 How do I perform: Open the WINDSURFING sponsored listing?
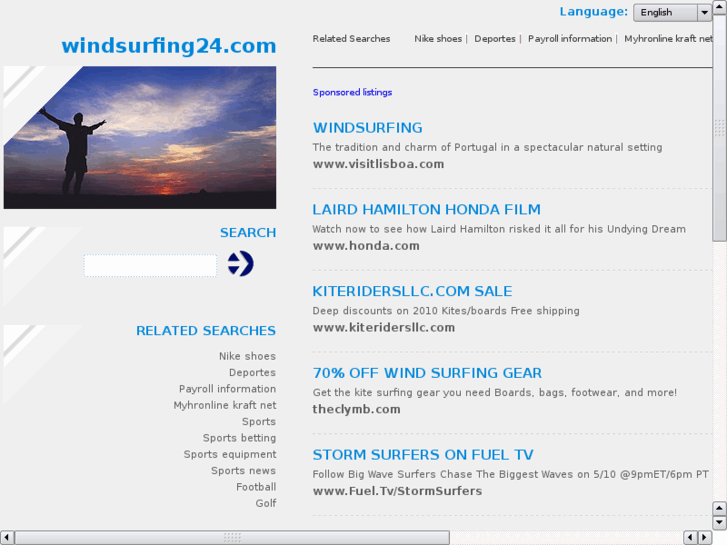pyautogui.click(x=368, y=128)
